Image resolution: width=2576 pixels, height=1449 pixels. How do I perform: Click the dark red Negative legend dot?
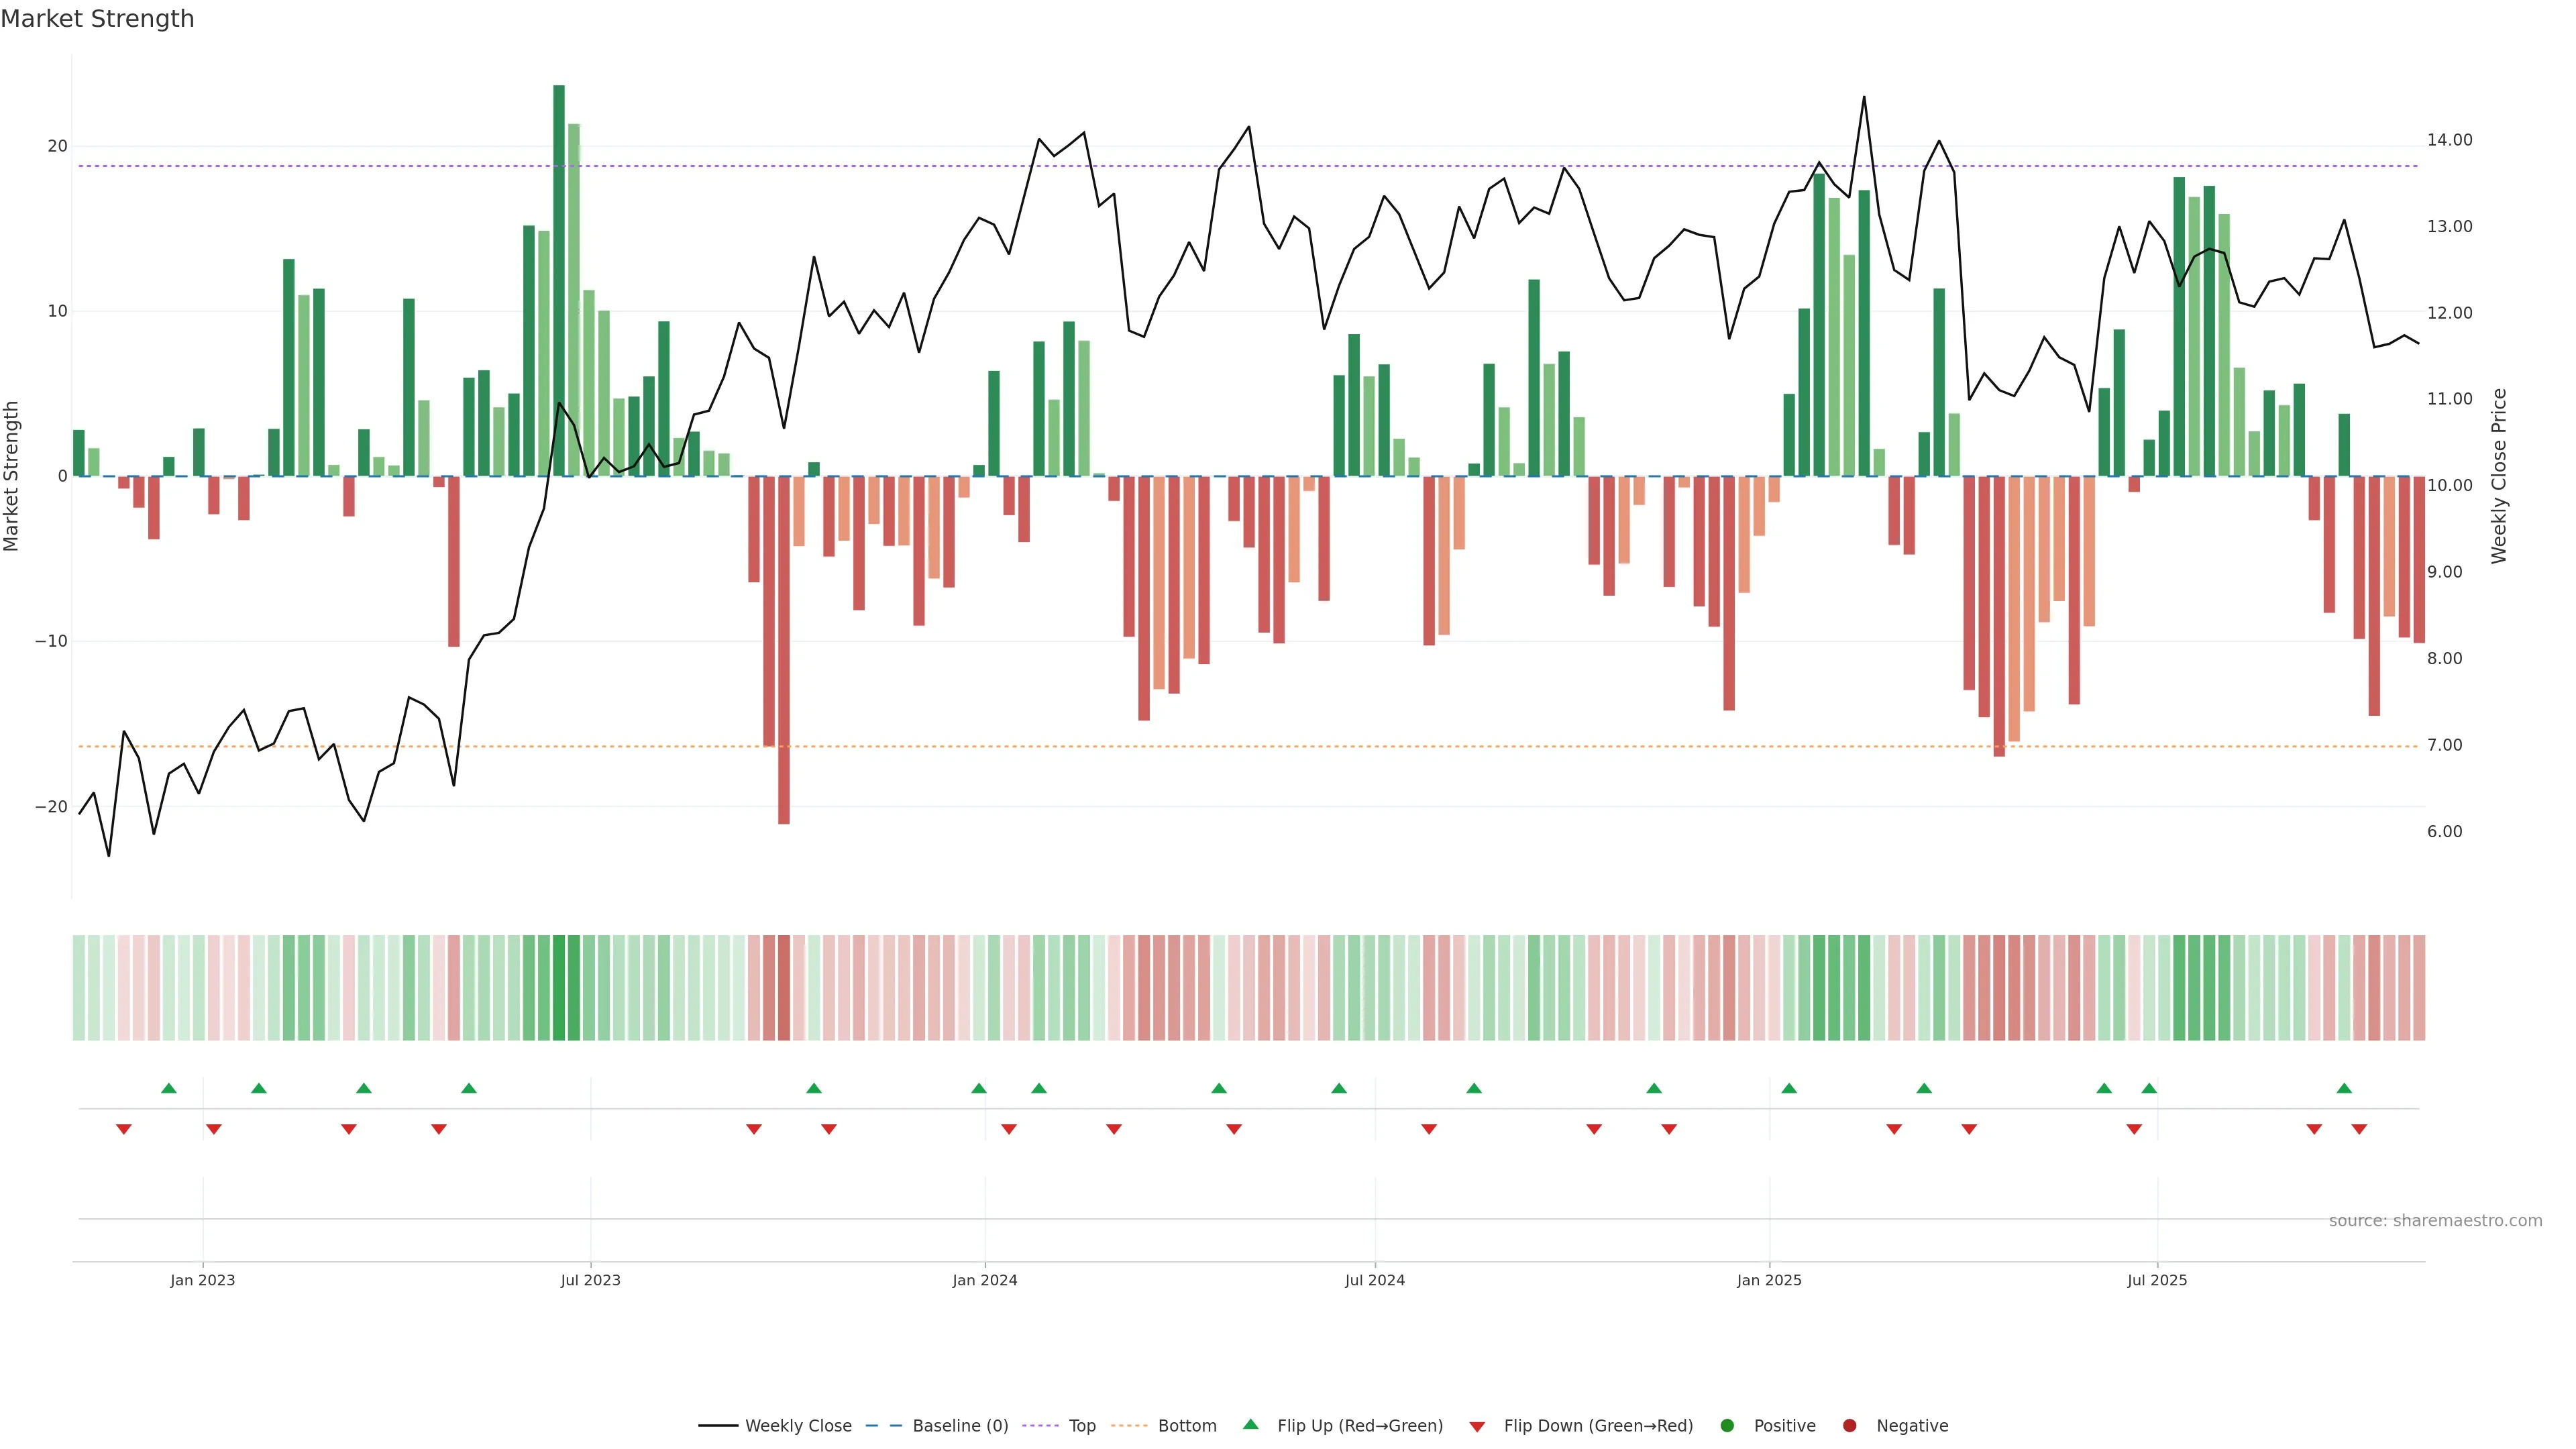pos(1849,1426)
